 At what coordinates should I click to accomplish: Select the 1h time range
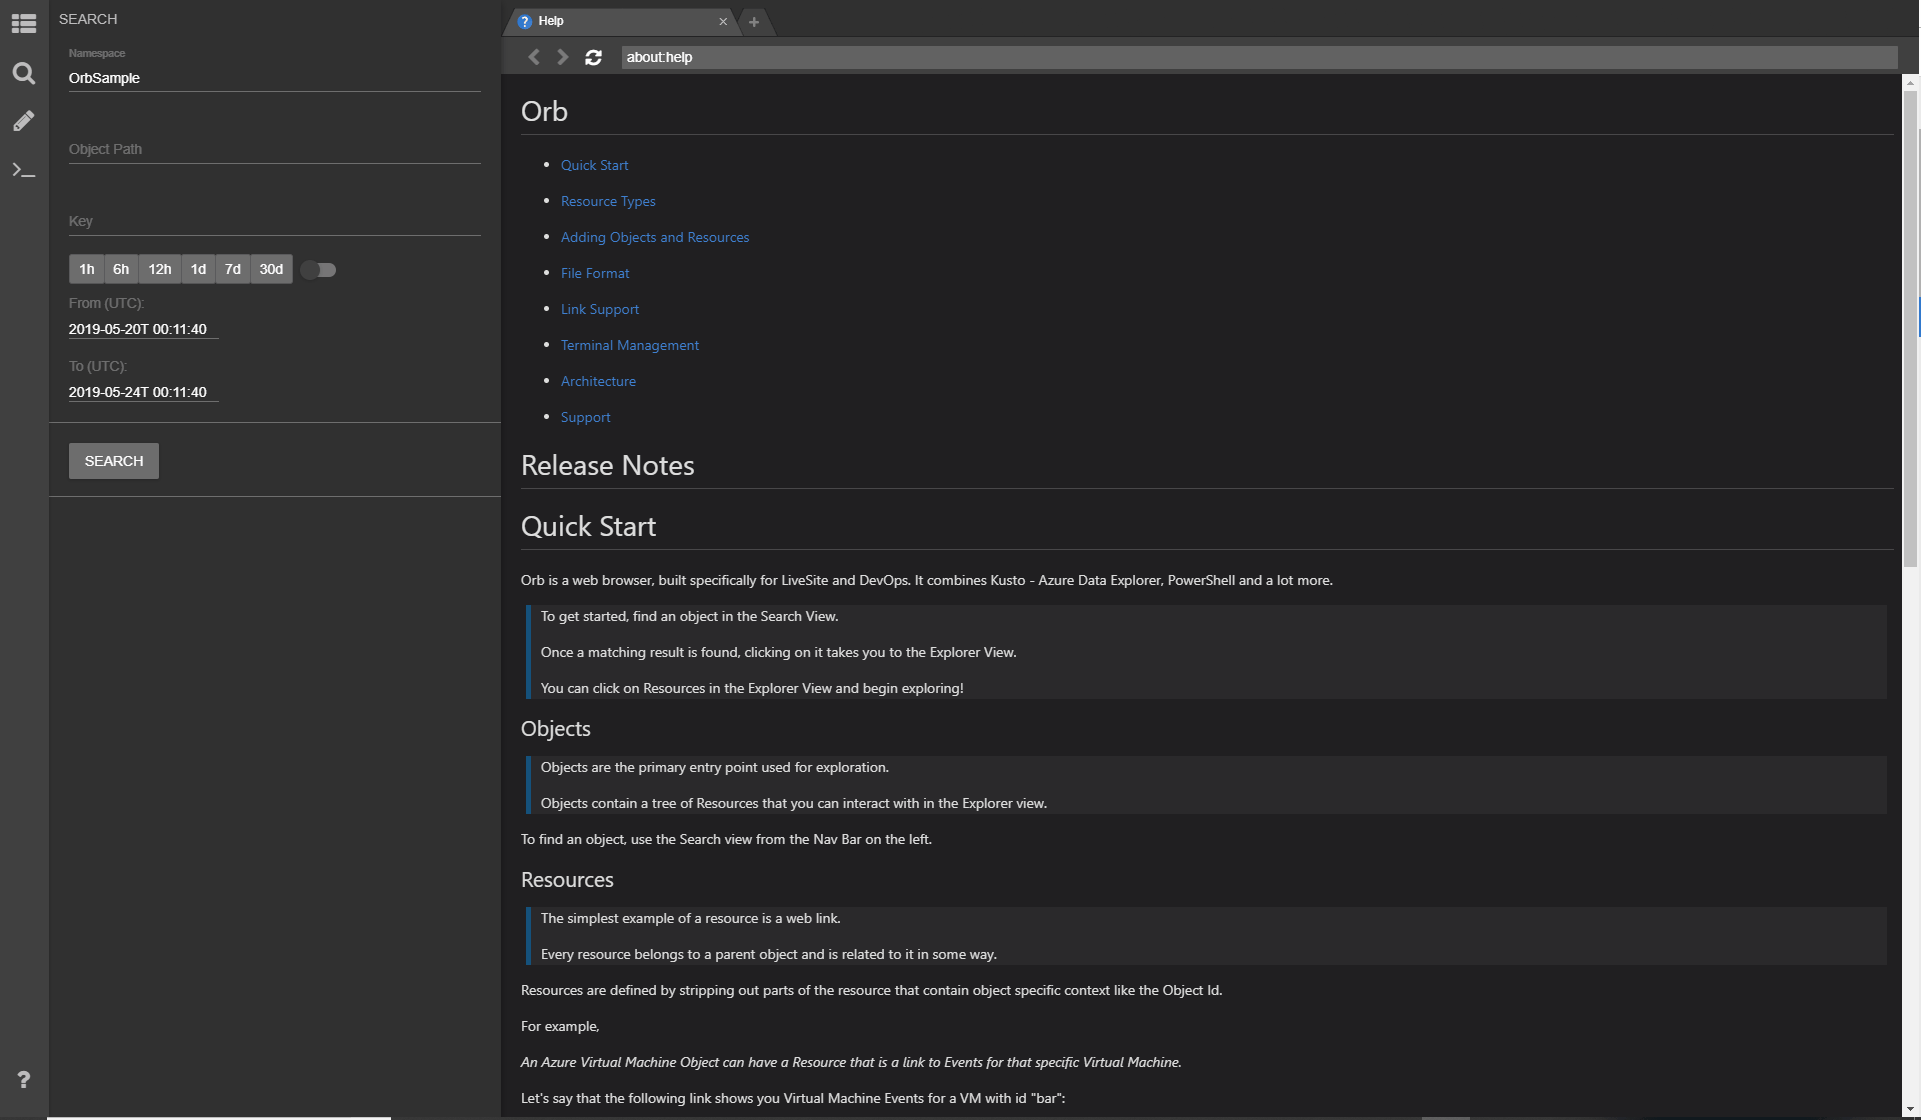pyautogui.click(x=87, y=270)
